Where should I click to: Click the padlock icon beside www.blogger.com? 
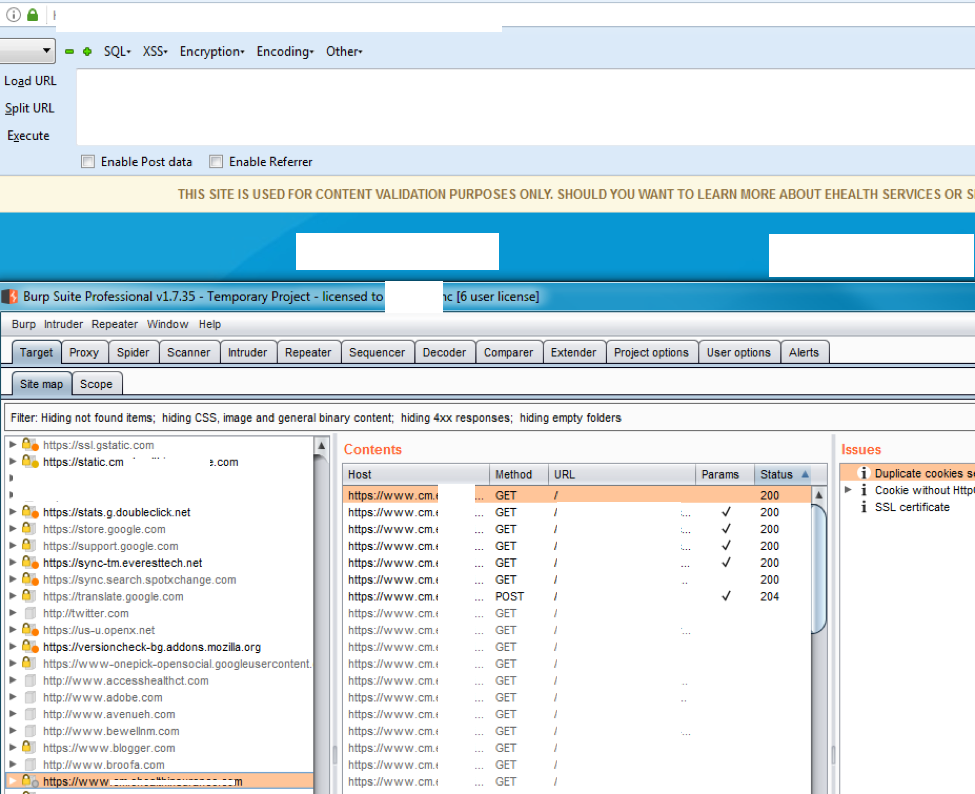[x=28, y=747]
